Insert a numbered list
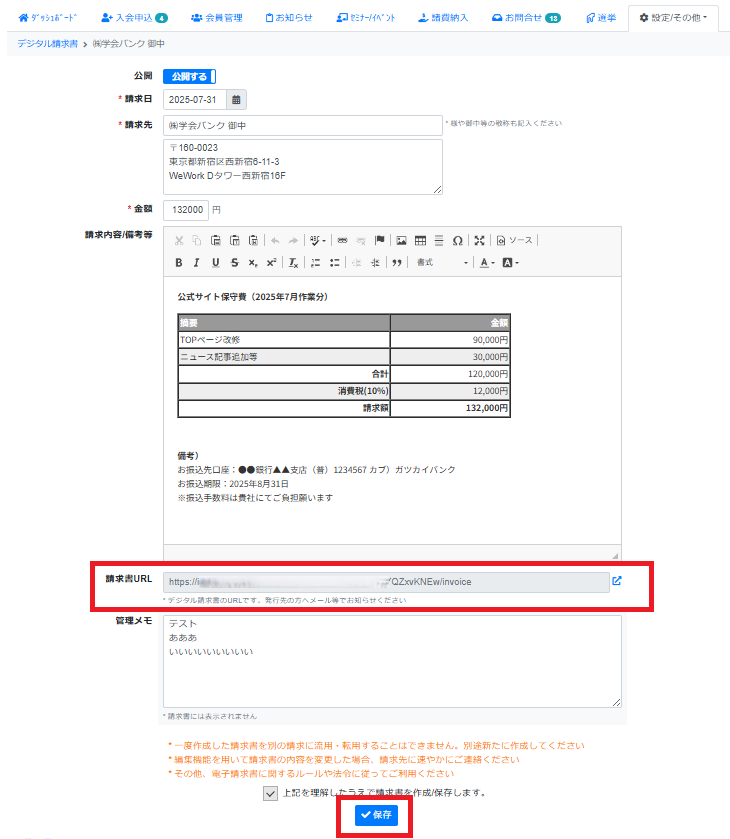The height and width of the screenshot is (839, 730). [315, 263]
